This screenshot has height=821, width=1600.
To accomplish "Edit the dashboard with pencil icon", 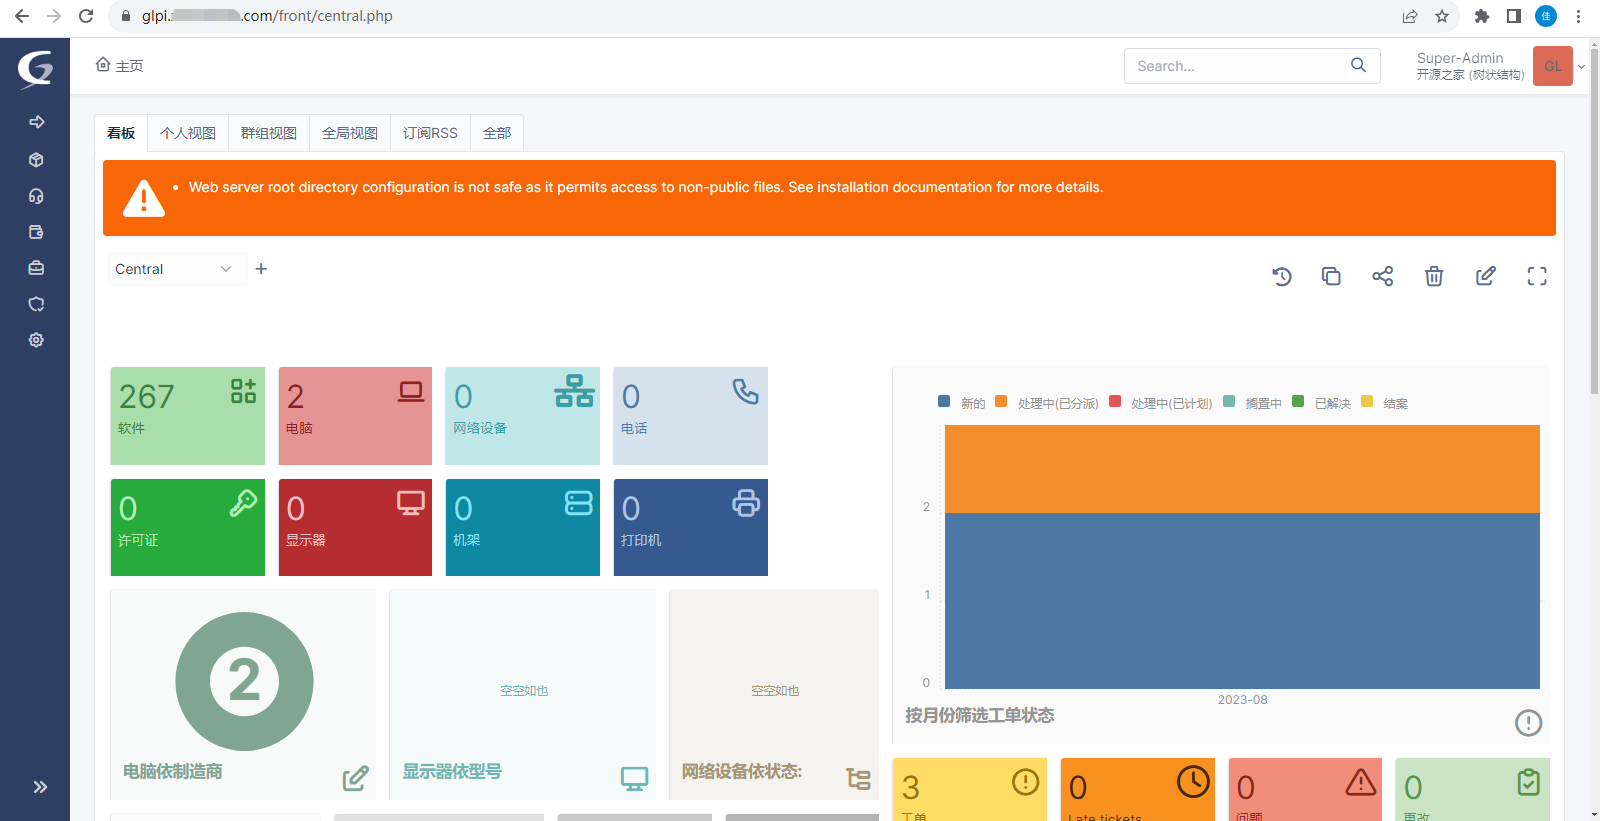I will pos(1486,276).
